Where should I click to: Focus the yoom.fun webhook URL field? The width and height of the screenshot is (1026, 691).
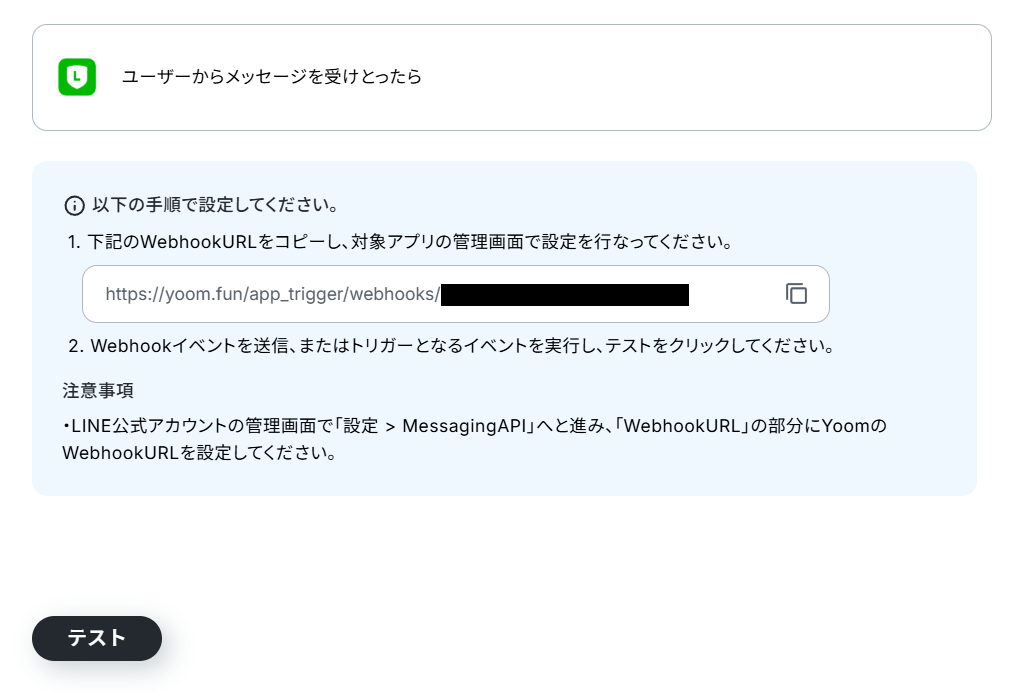pyautogui.click(x=455, y=294)
